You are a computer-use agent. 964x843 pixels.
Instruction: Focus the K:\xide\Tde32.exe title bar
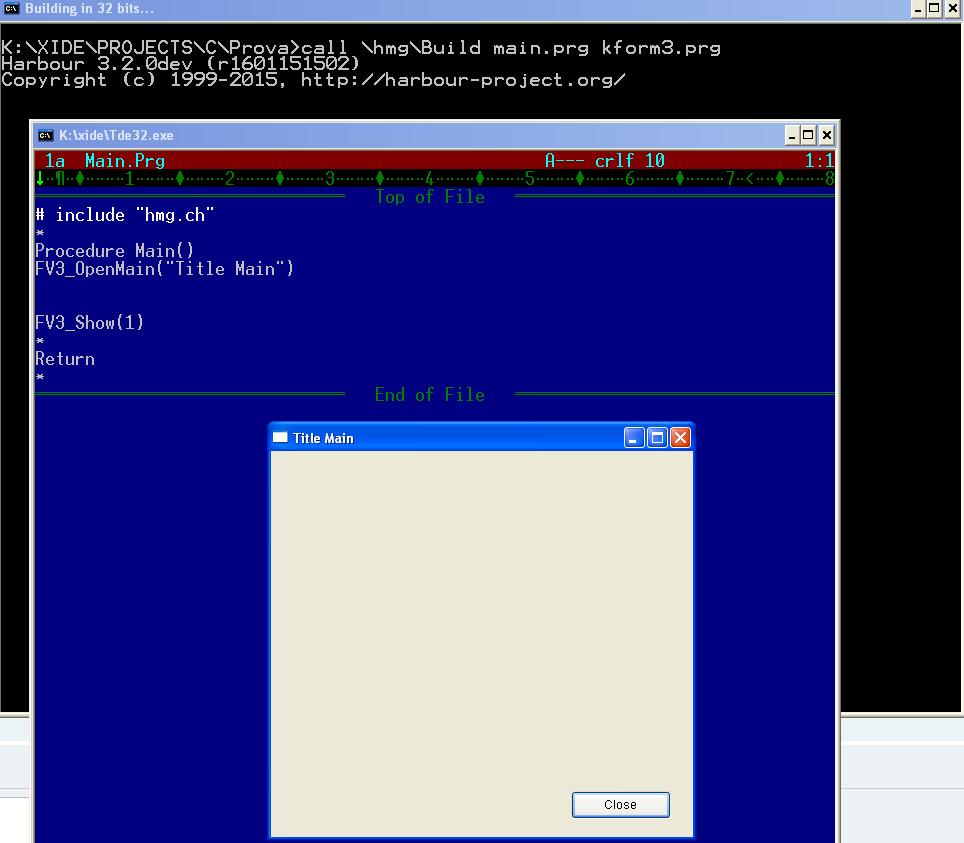tap(400, 135)
